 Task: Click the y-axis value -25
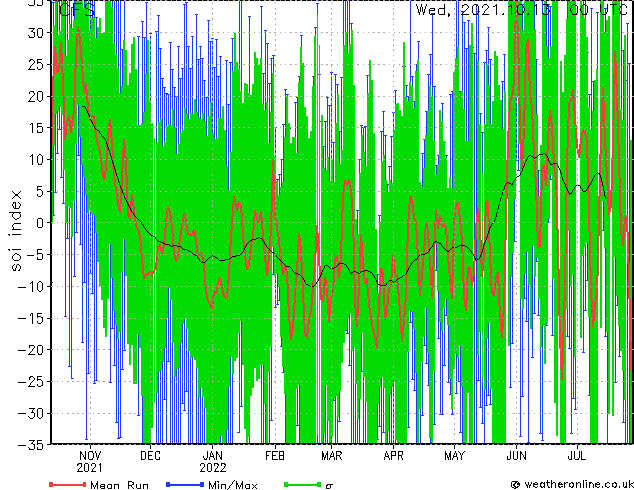(x=31, y=381)
